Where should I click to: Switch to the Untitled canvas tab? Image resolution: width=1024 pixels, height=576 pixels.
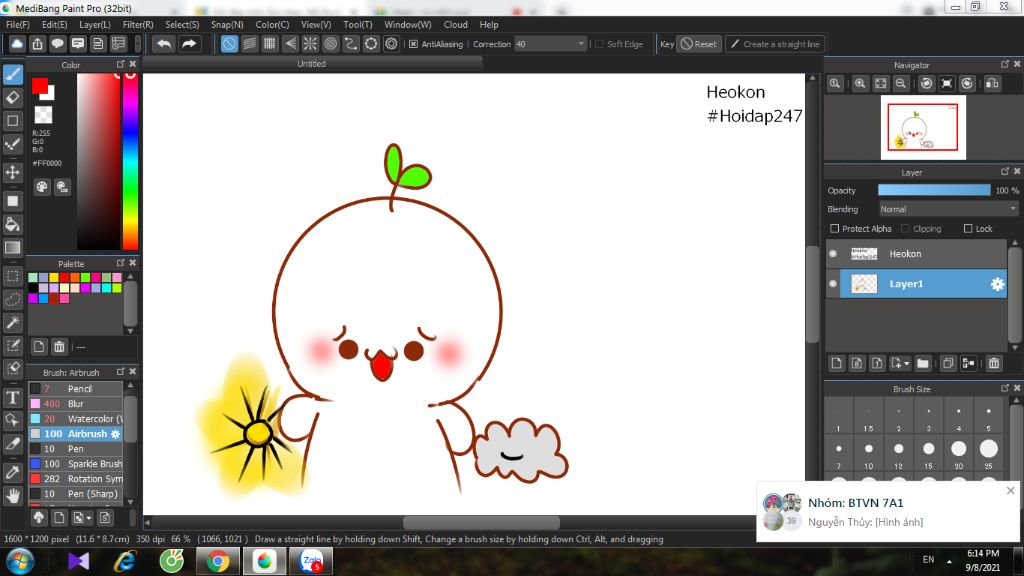coord(312,63)
